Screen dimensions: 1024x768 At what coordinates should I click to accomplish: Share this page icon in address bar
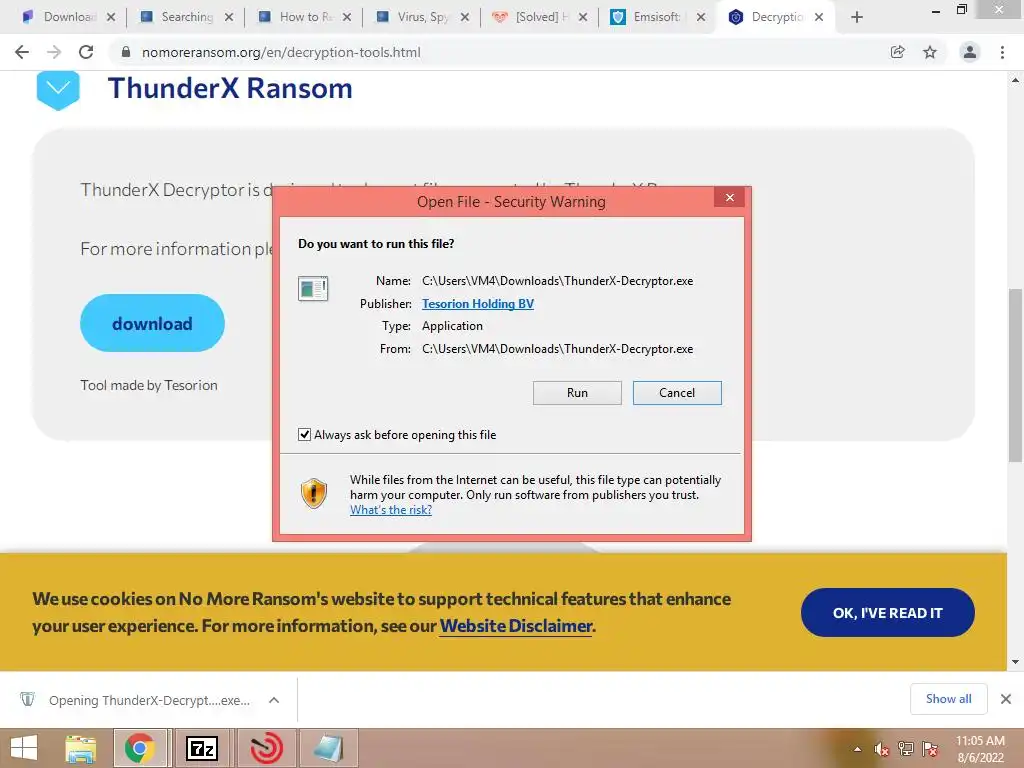pos(898,52)
